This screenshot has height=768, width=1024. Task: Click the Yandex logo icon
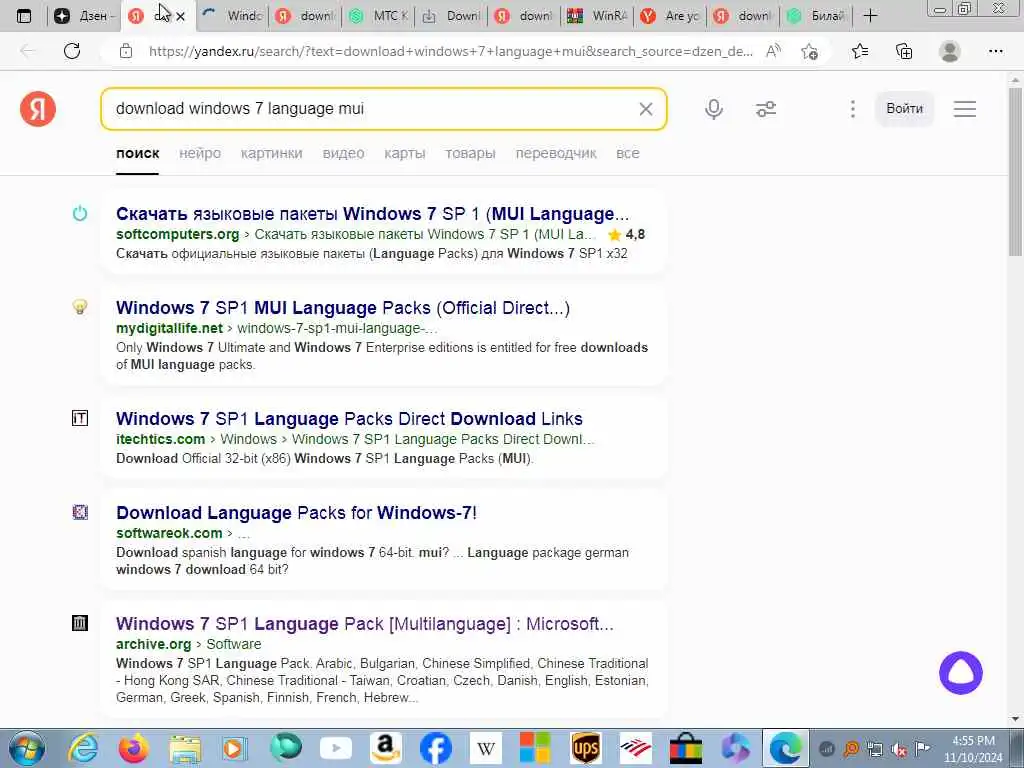(x=38, y=108)
